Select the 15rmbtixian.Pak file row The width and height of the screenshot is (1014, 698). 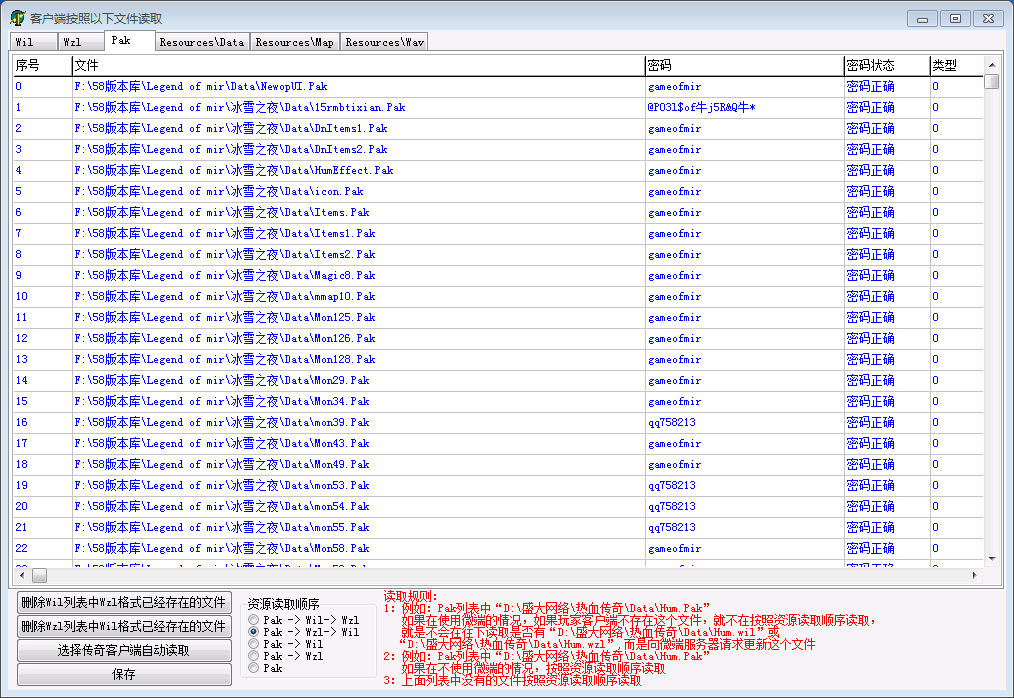[x=498, y=107]
